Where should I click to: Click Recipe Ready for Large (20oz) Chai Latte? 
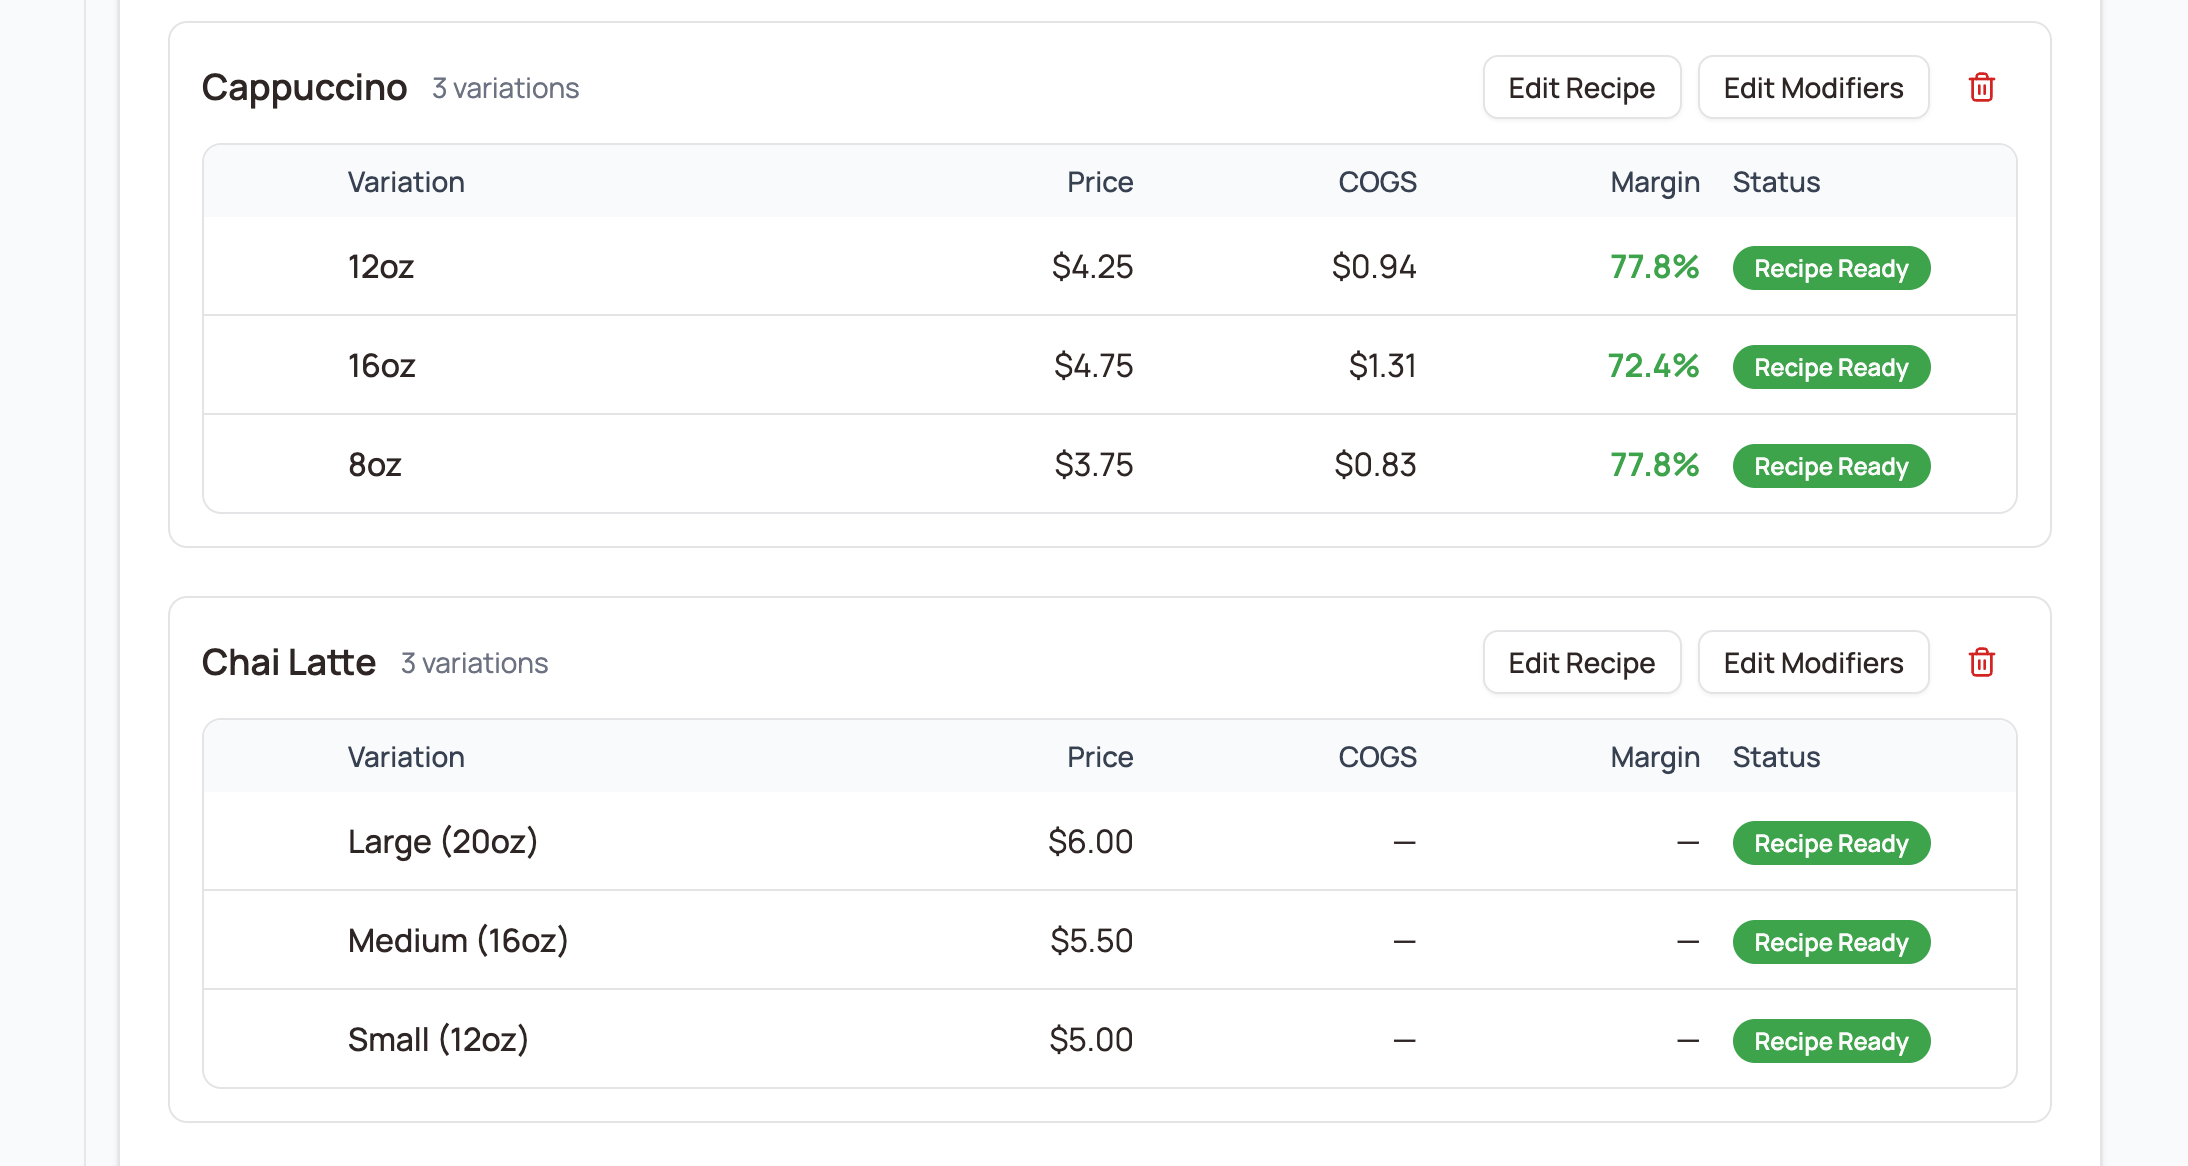coord(1830,842)
